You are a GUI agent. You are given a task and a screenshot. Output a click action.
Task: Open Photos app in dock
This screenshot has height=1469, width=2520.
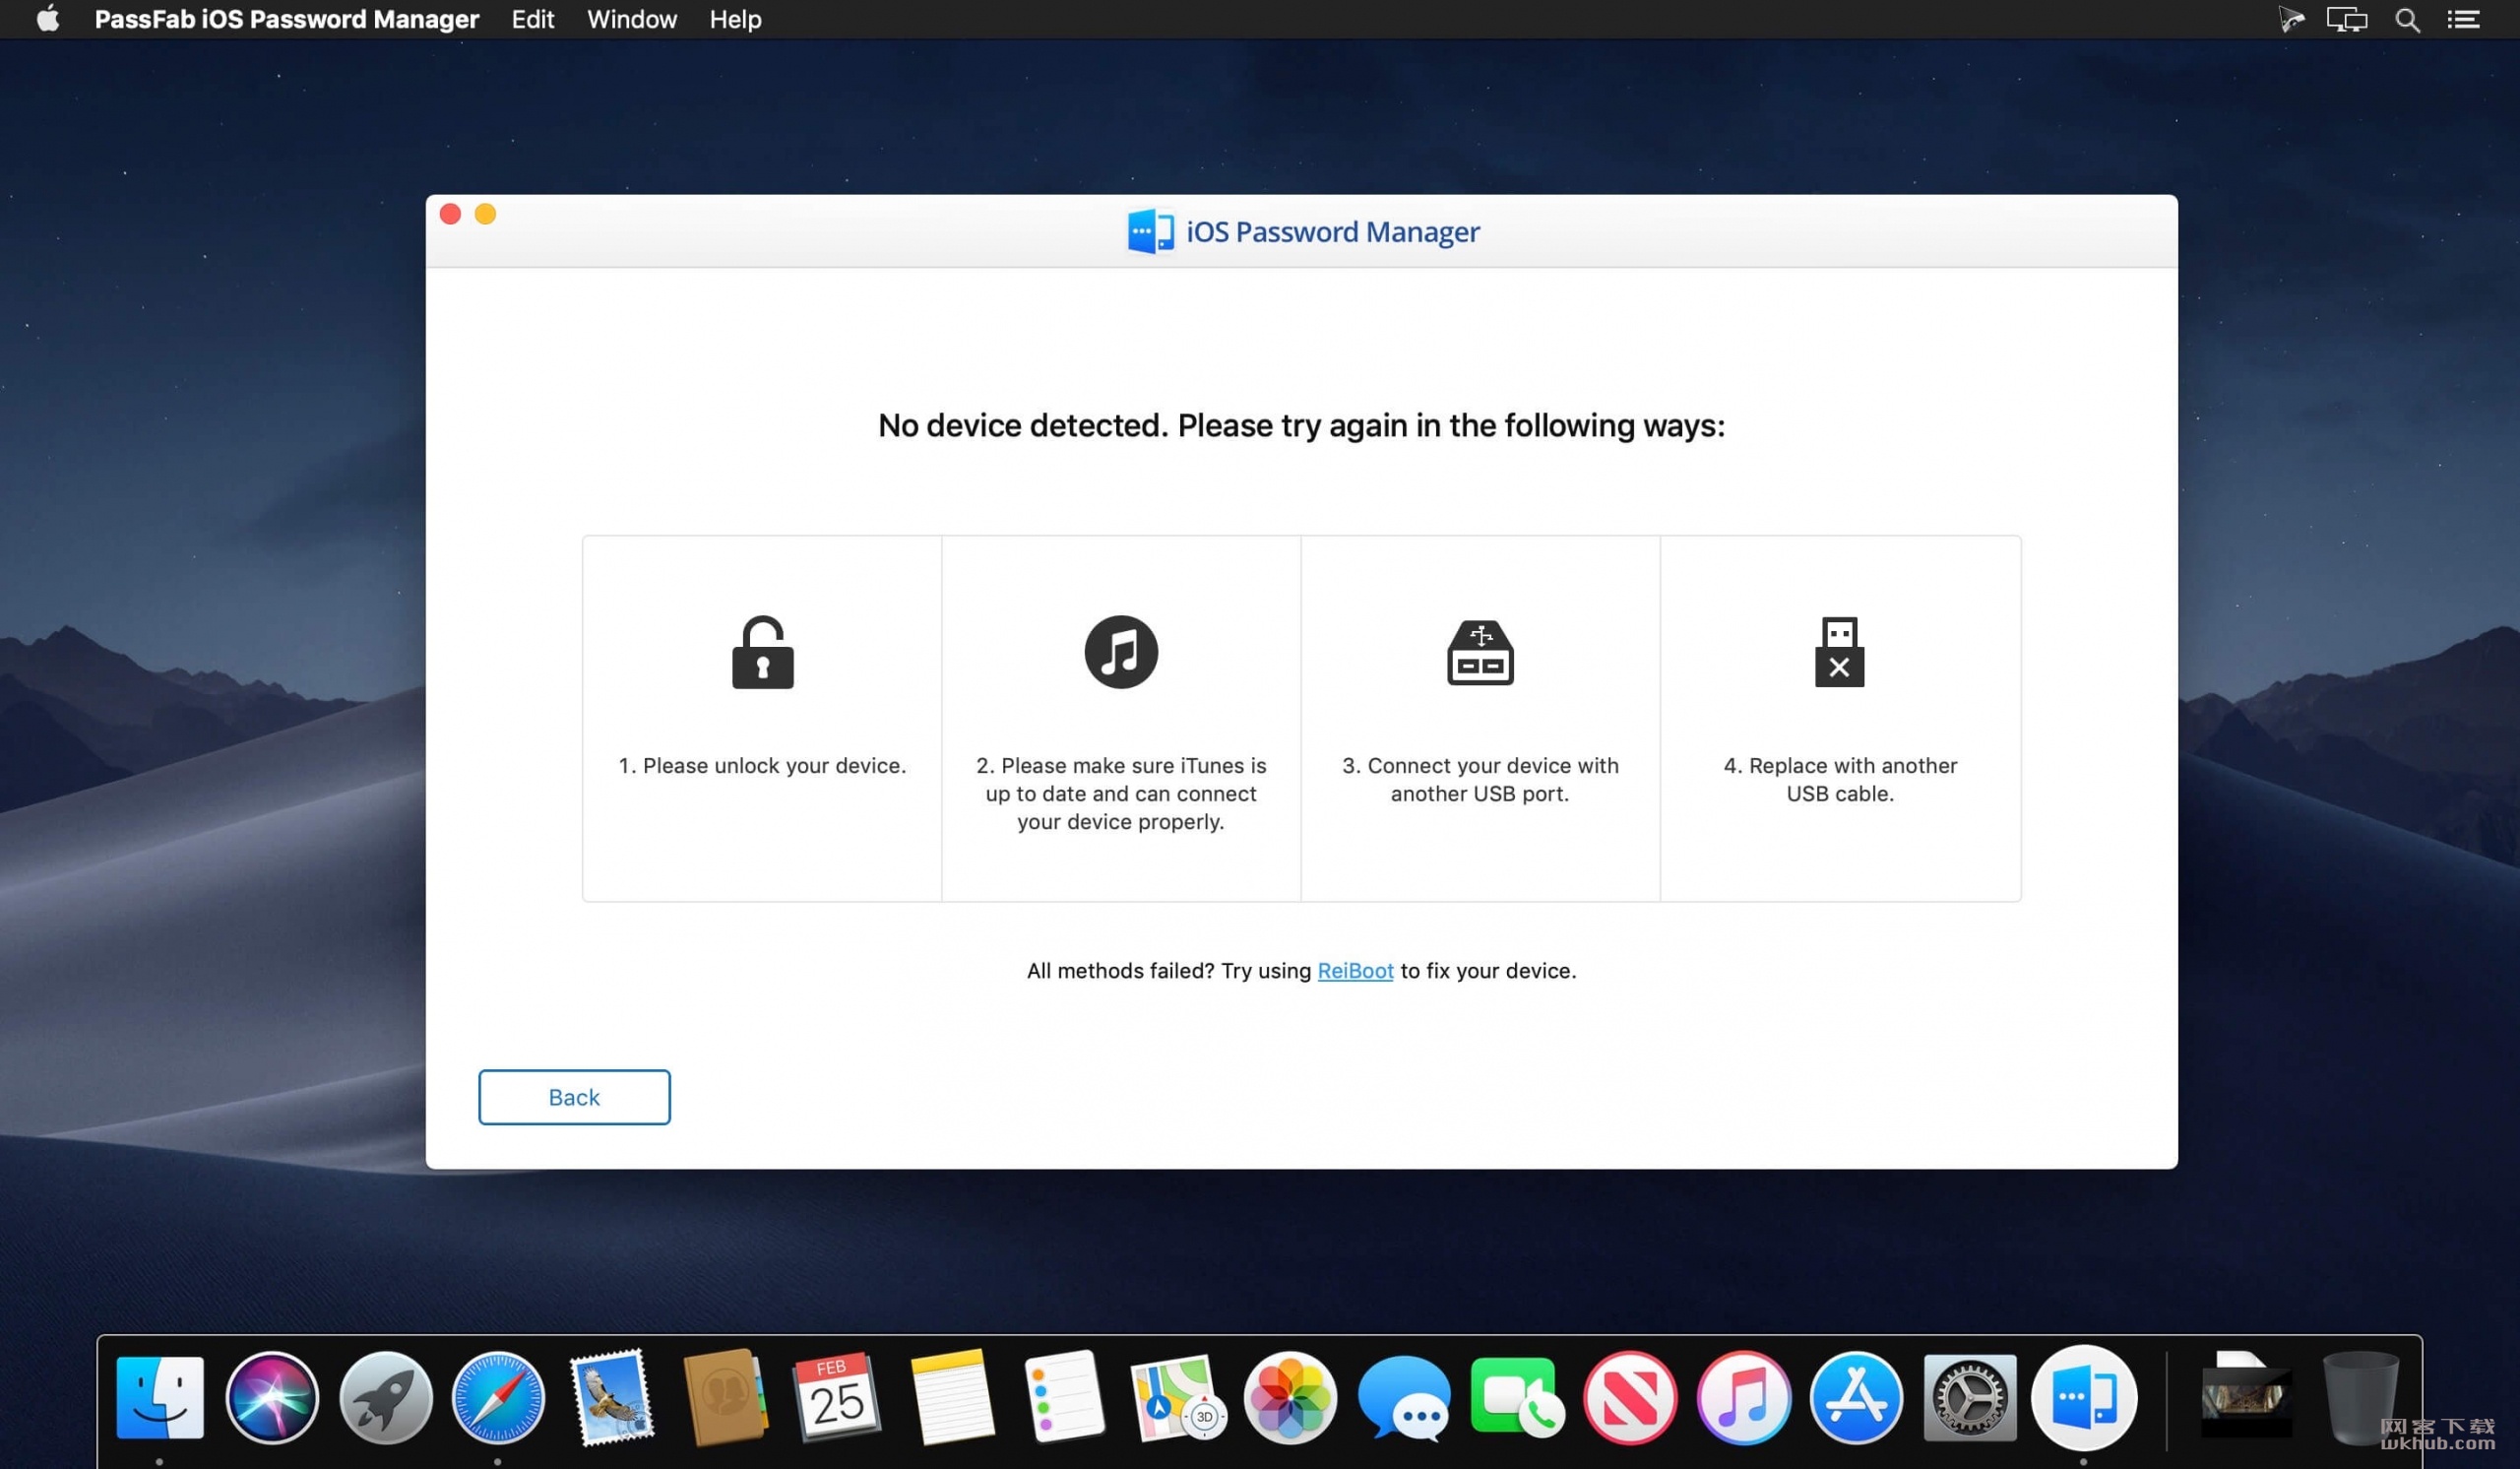(x=1290, y=1397)
